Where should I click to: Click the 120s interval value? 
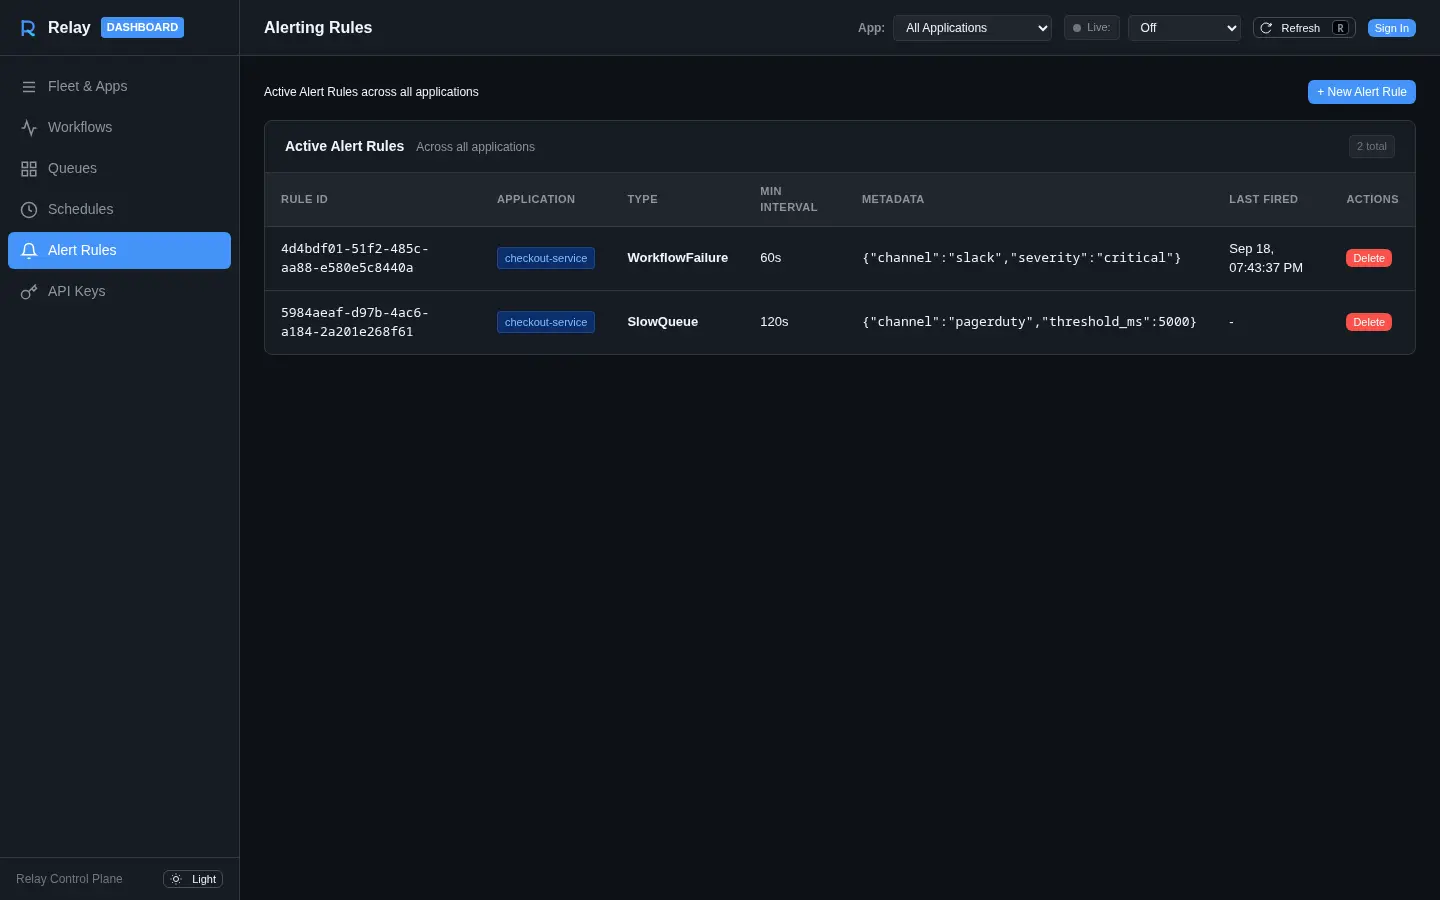coord(774,322)
